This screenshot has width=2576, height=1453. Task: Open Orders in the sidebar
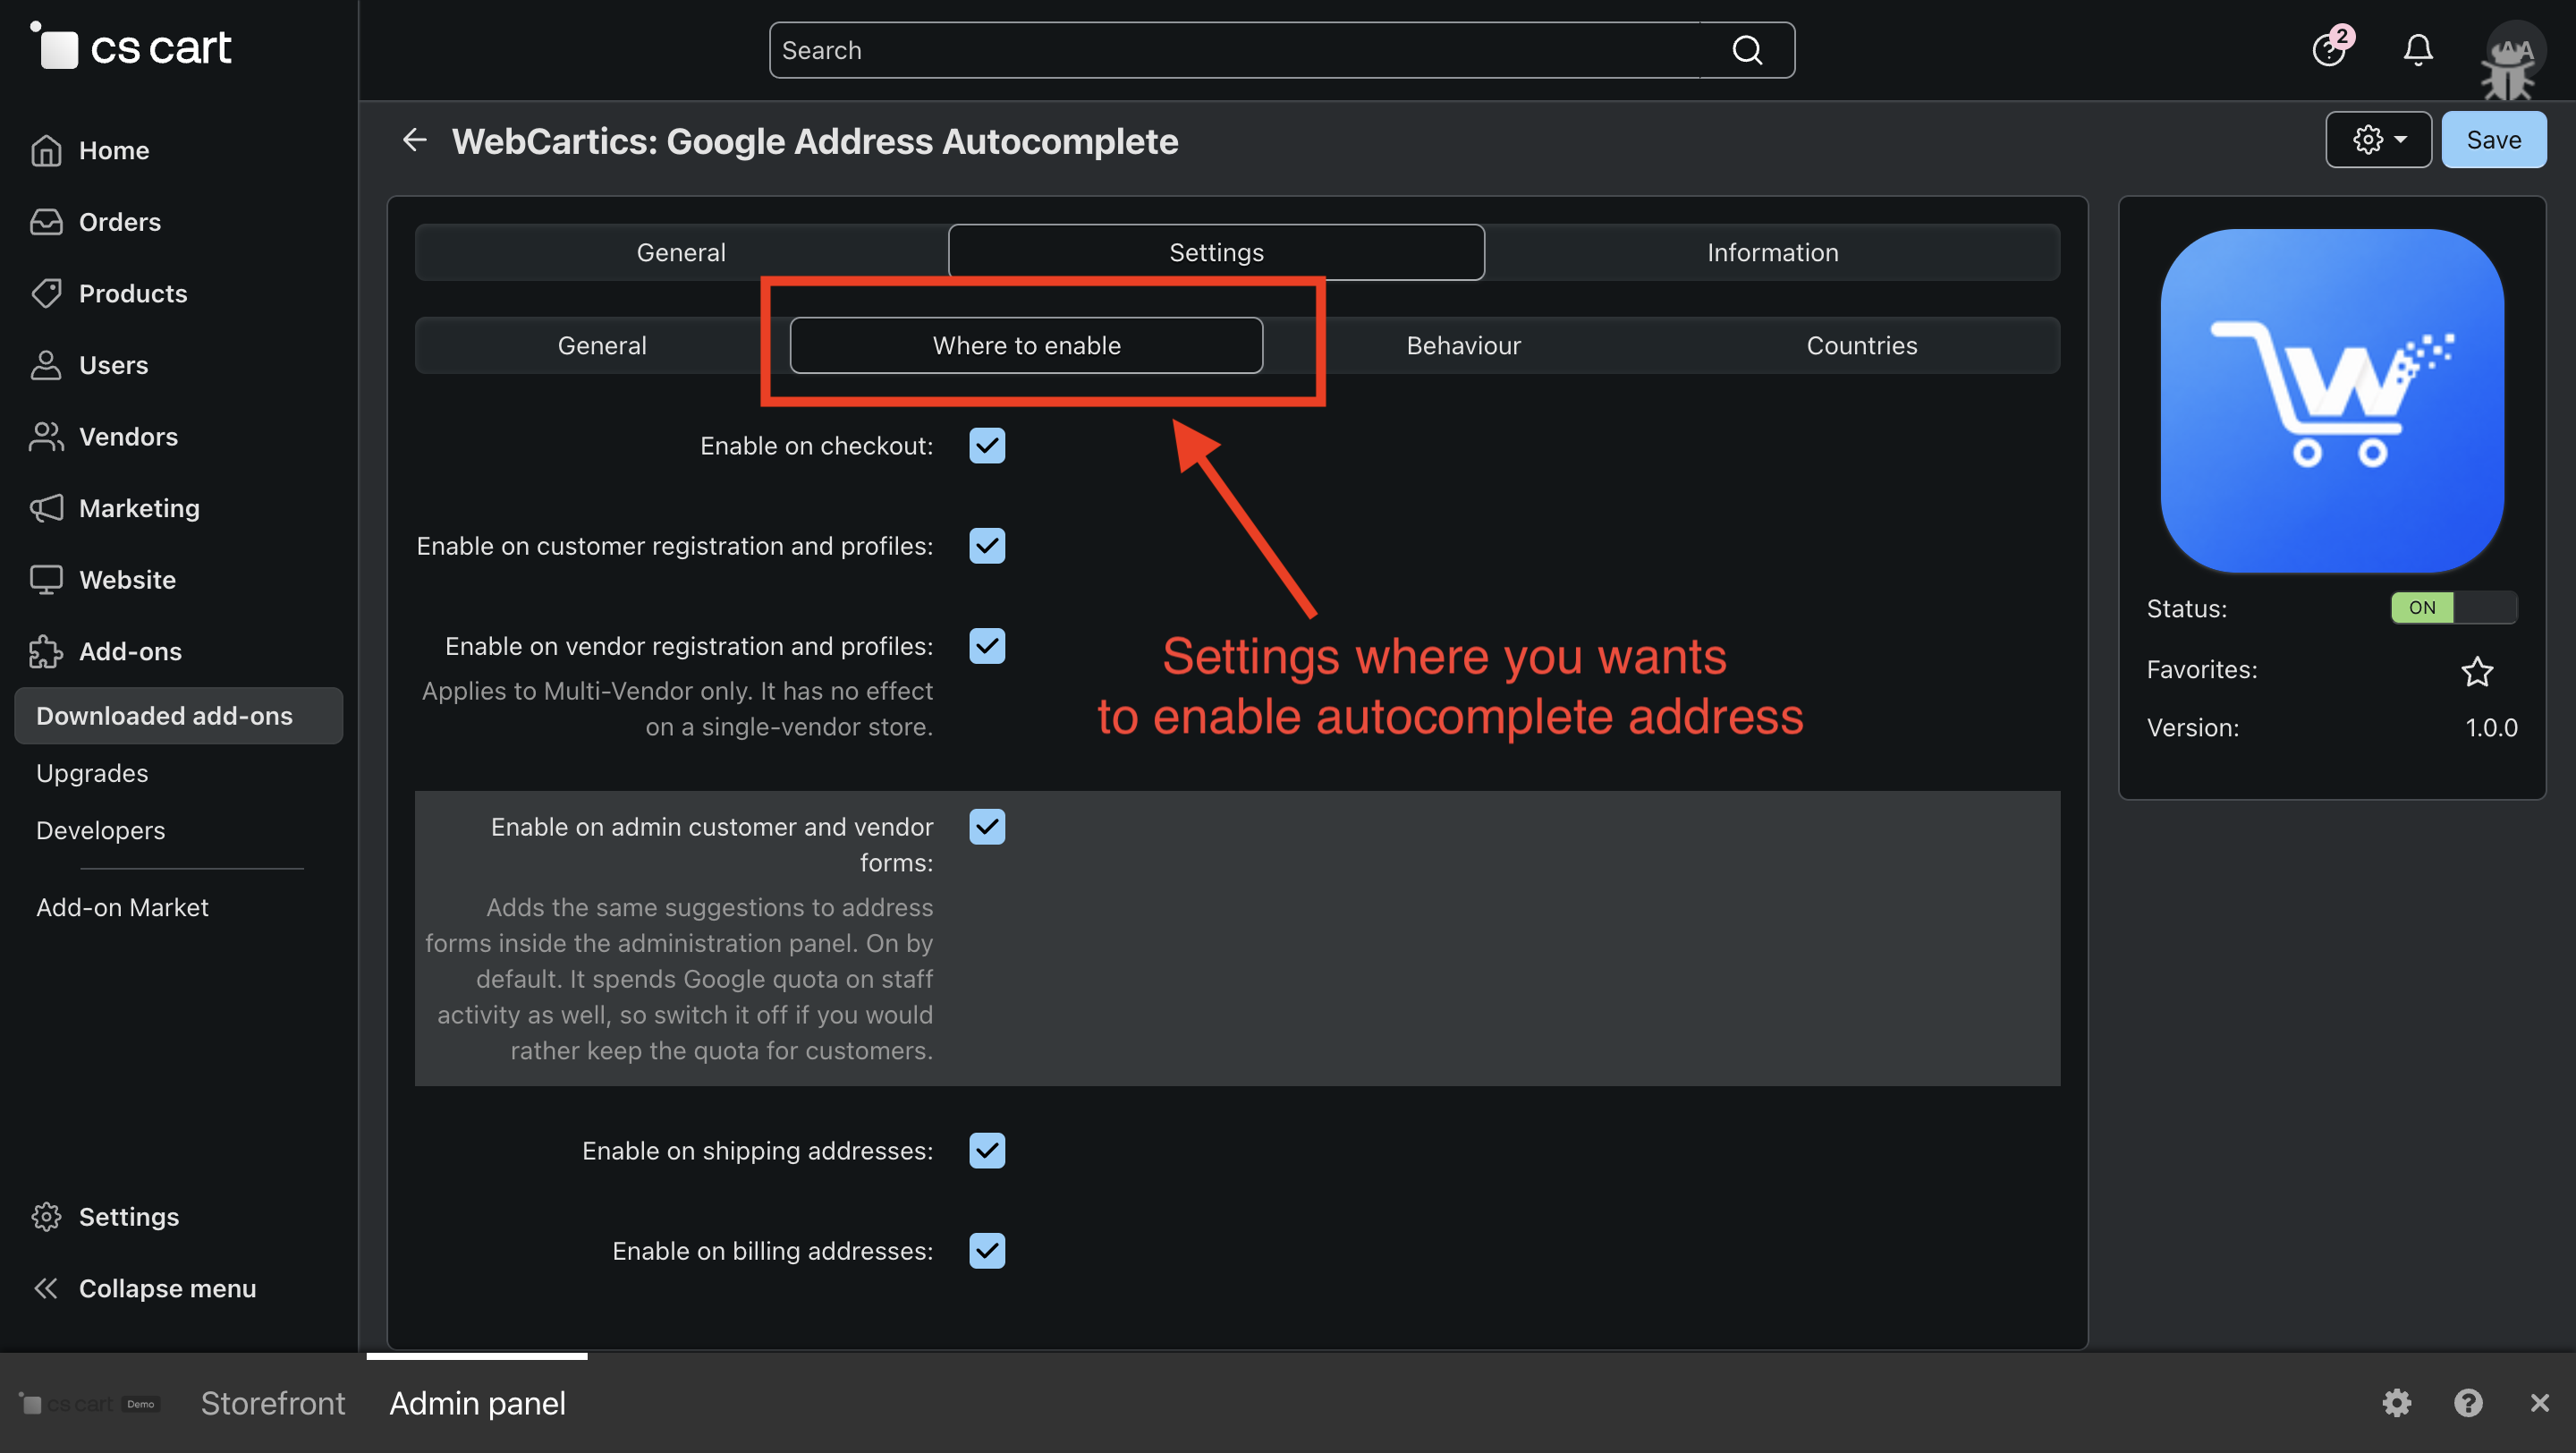[119, 222]
